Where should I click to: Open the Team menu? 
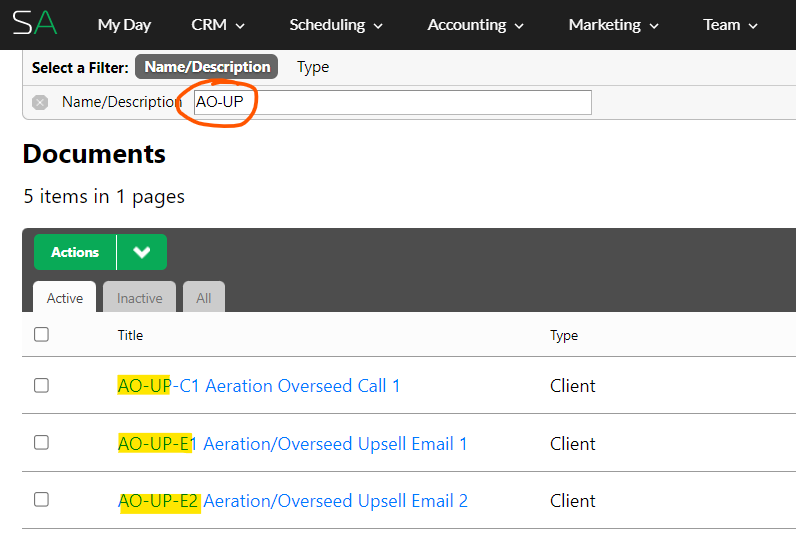pyautogui.click(x=729, y=25)
